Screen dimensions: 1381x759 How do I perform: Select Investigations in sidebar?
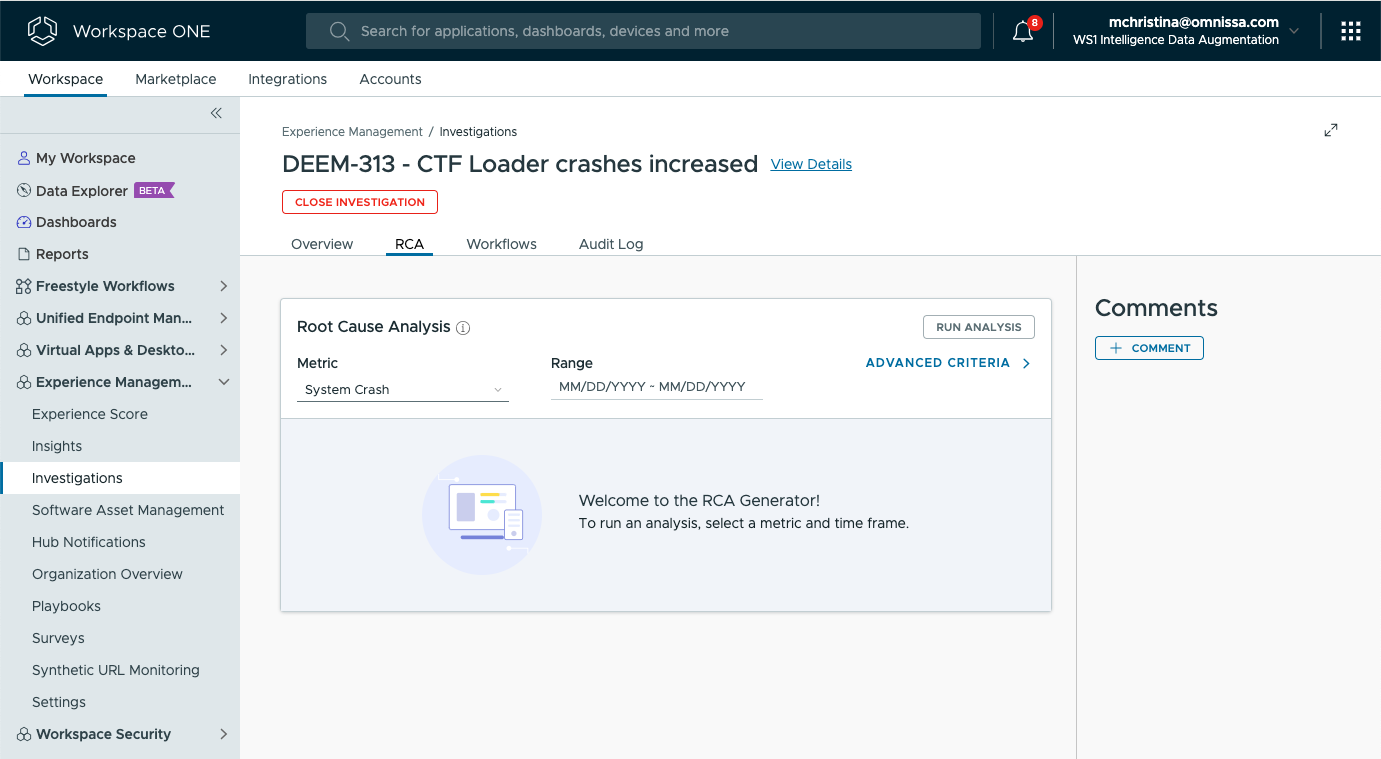pyautogui.click(x=120, y=478)
